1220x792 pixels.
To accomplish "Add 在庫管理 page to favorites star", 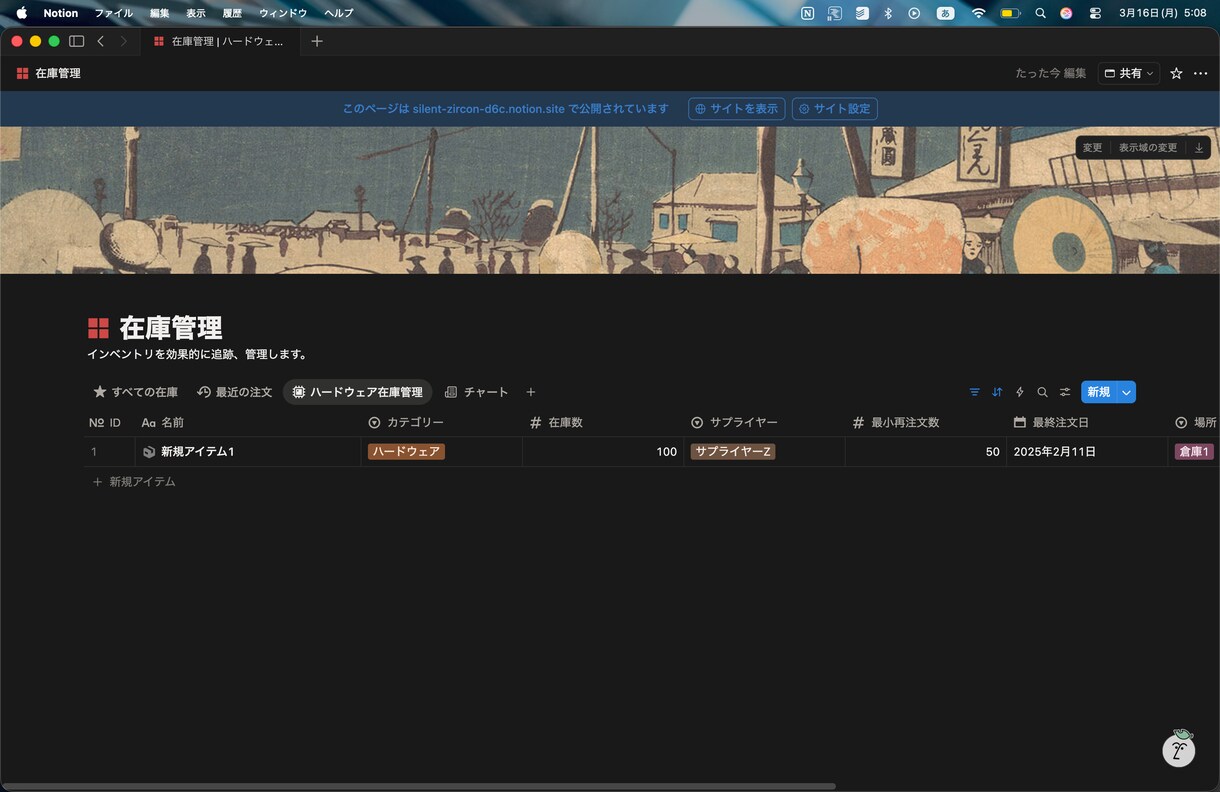I will point(1176,73).
